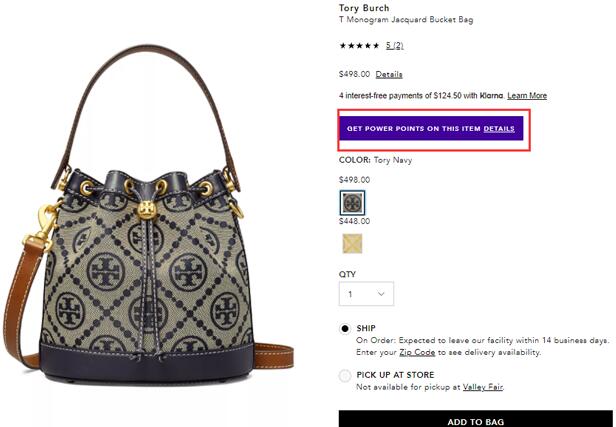The height and width of the screenshot is (427, 616).
Task: Click the $448.00 price above the beige swatch
Action: pyautogui.click(x=354, y=222)
